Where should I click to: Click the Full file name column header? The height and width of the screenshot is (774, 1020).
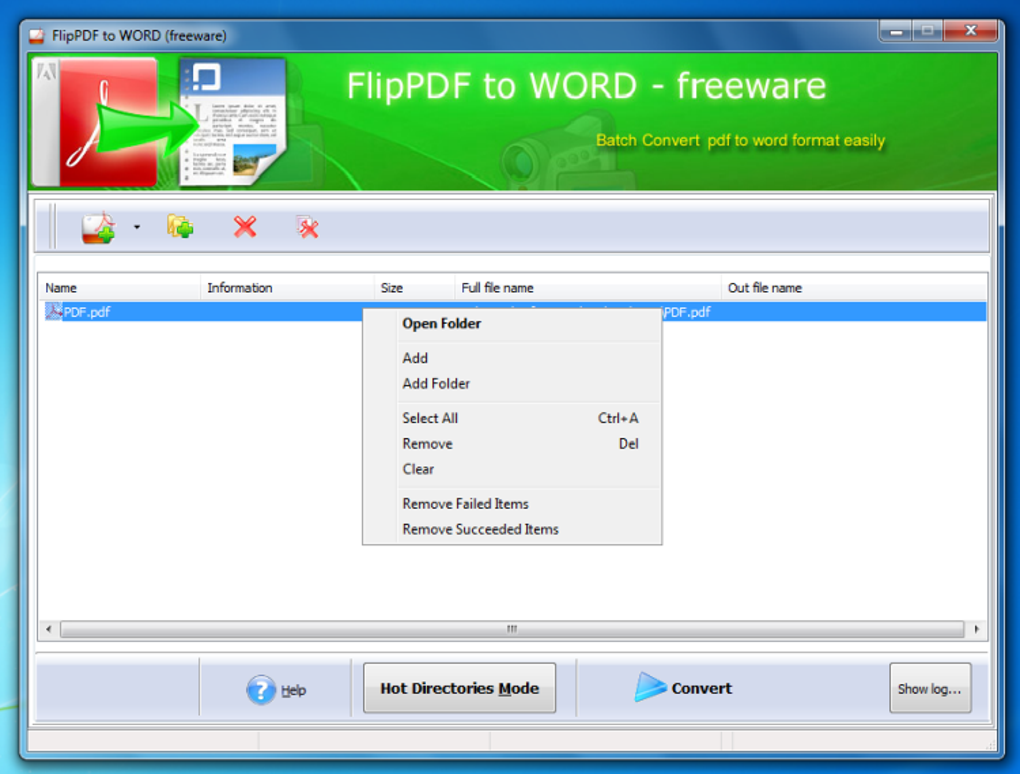tap(587, 288)
